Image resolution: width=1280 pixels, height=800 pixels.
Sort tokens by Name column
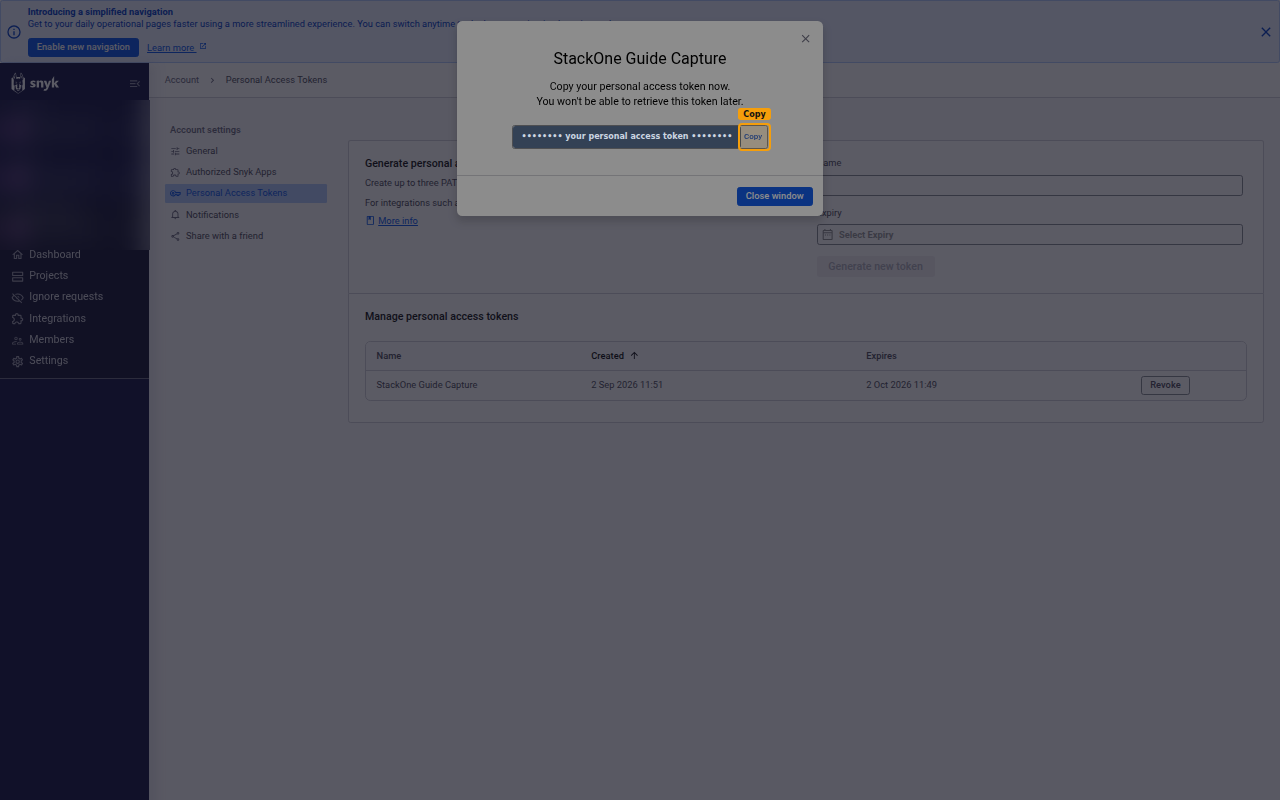389,356
